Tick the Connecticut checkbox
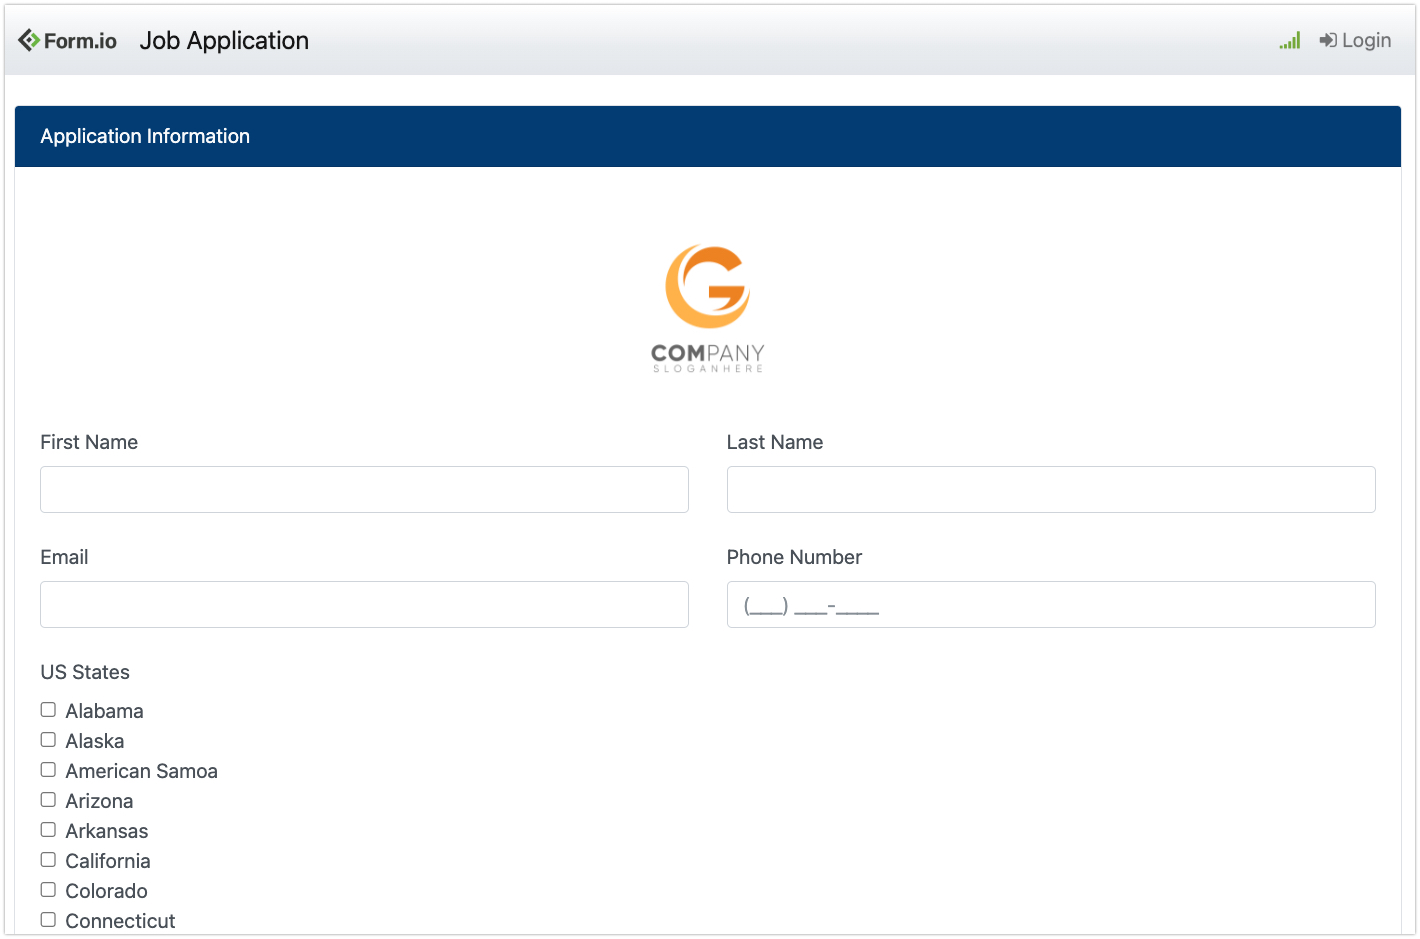1420x939 pixels. pyautogui.click(x=48, y=920)
